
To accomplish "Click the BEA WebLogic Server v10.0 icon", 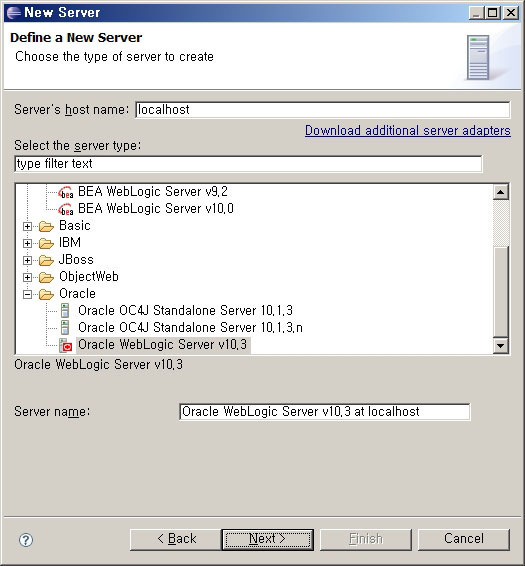I will click(x=66, y=209).
